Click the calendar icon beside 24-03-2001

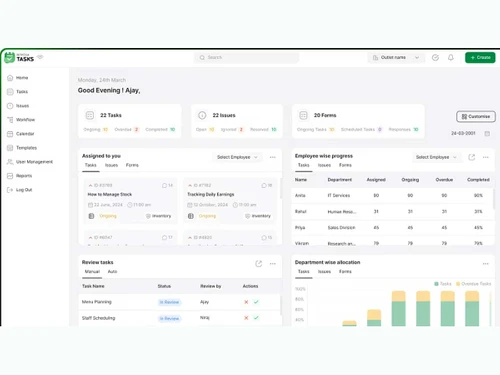click(x=487, y=133)
